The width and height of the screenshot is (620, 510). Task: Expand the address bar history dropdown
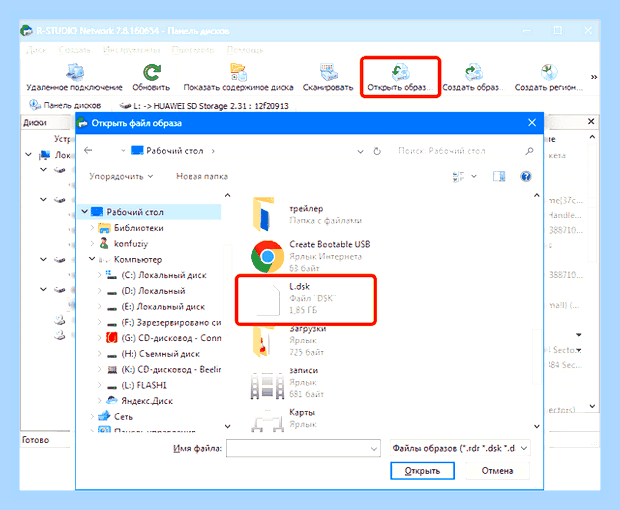tap(360, 151)
